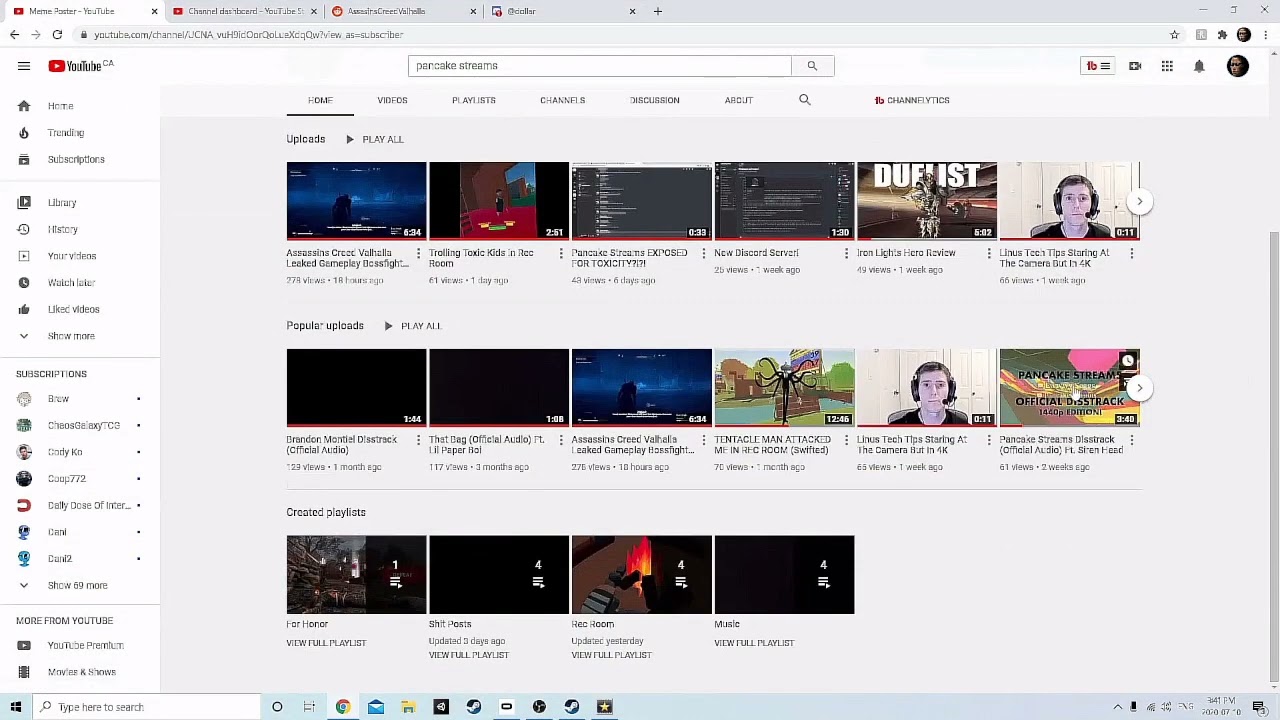Click the search magnifier button
This screenshot has width=1280, height=720.
(x=812, y=66)
